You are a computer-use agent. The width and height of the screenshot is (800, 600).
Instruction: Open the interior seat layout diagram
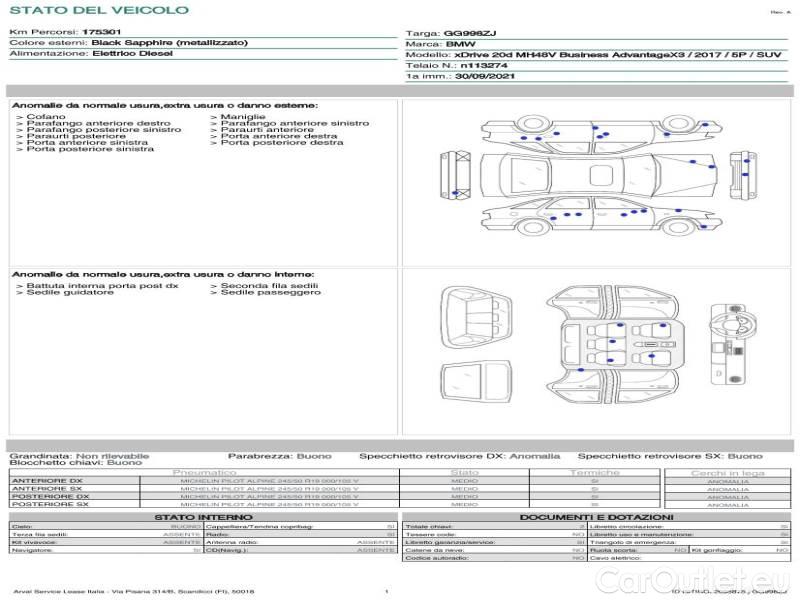click(x=611, y=347)
